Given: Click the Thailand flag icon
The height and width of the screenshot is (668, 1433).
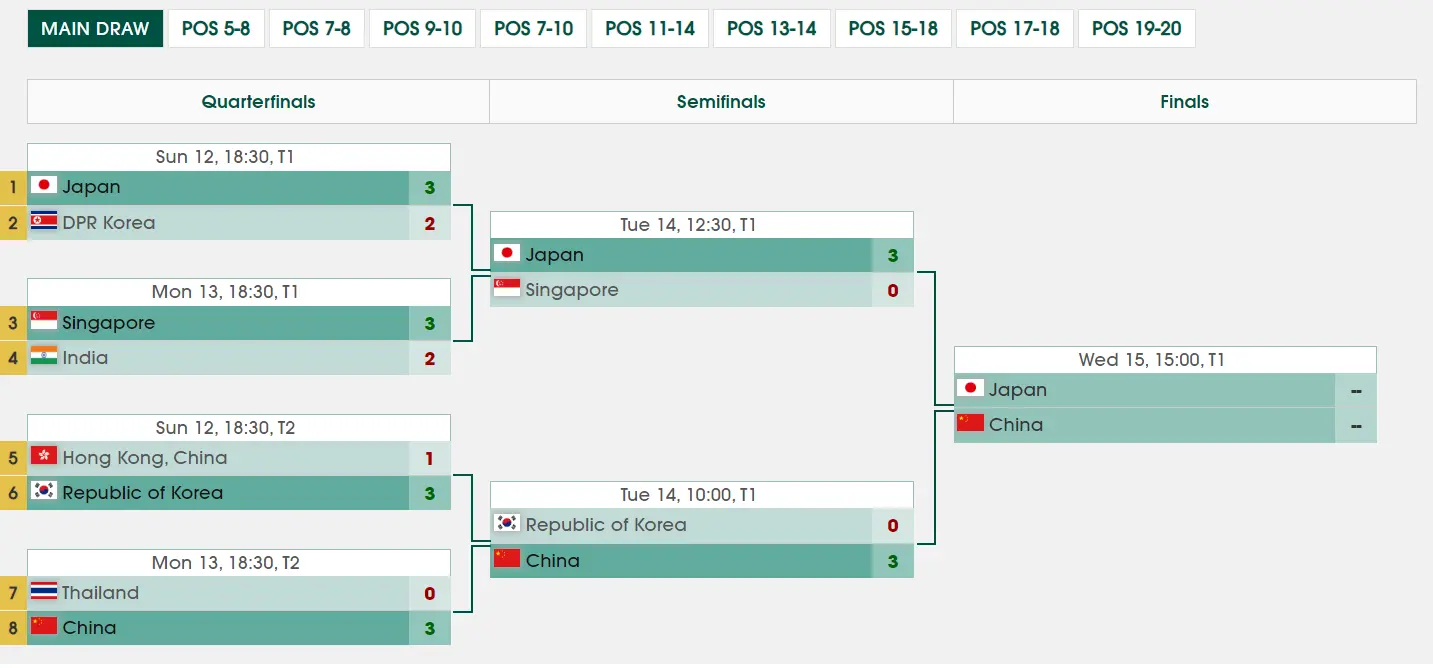Looking at the screenshot, I should [43, 592].
